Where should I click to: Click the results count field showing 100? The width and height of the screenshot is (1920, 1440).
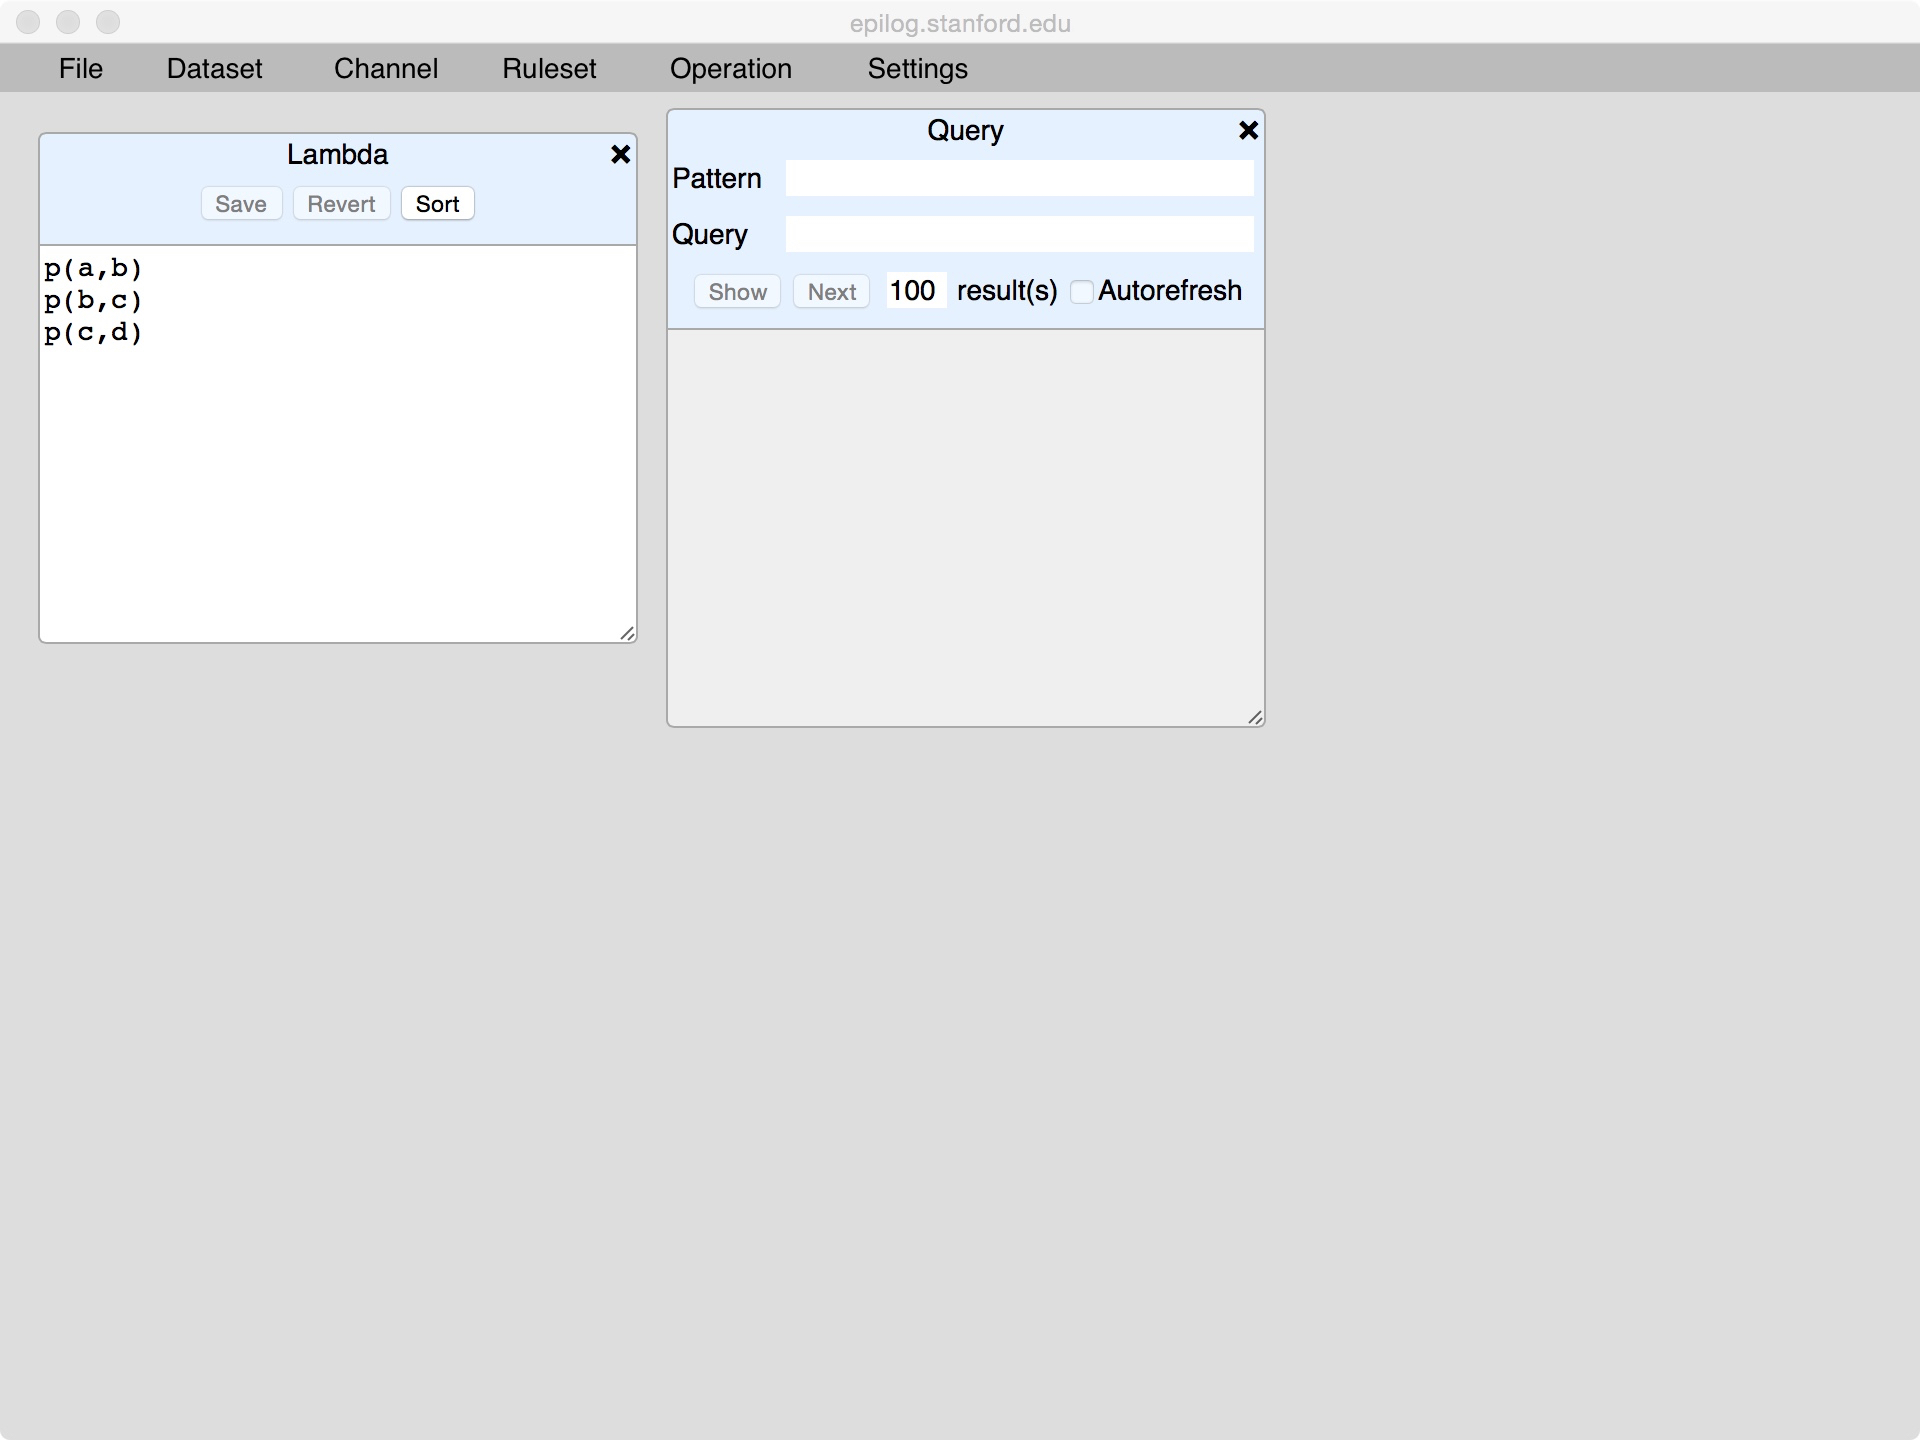915,291
